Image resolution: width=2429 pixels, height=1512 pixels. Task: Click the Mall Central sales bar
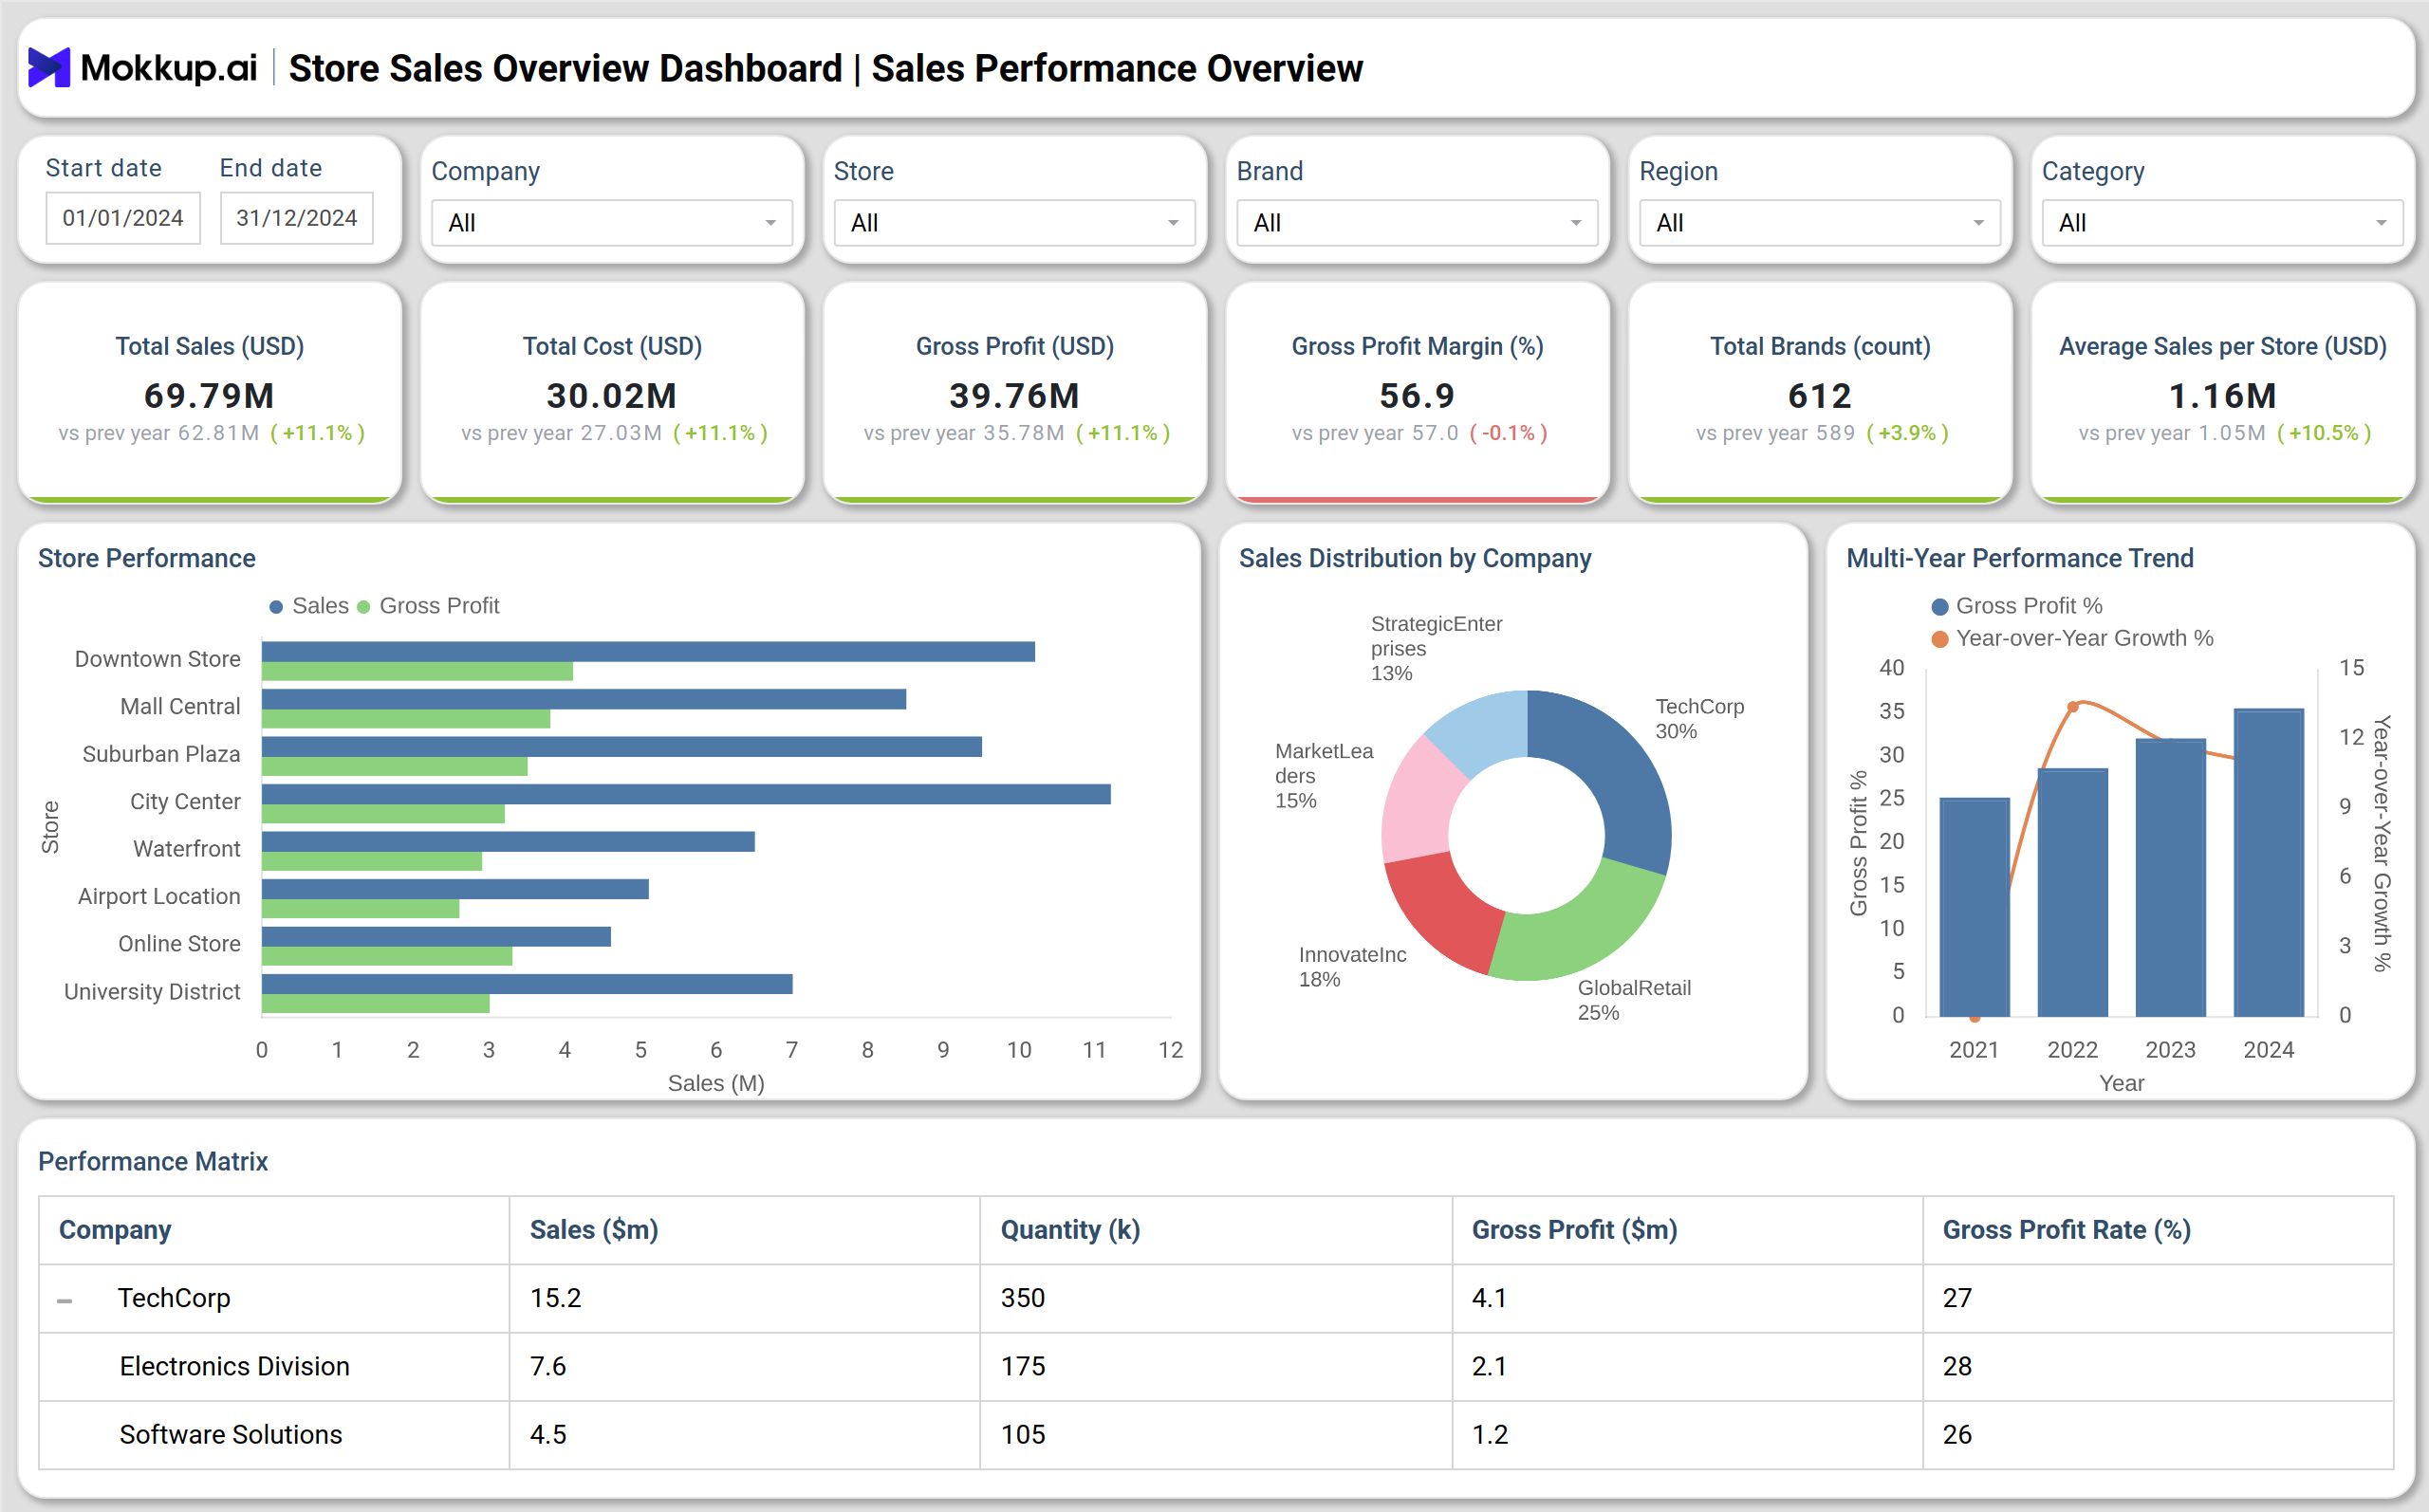click(x=584, y=699)
